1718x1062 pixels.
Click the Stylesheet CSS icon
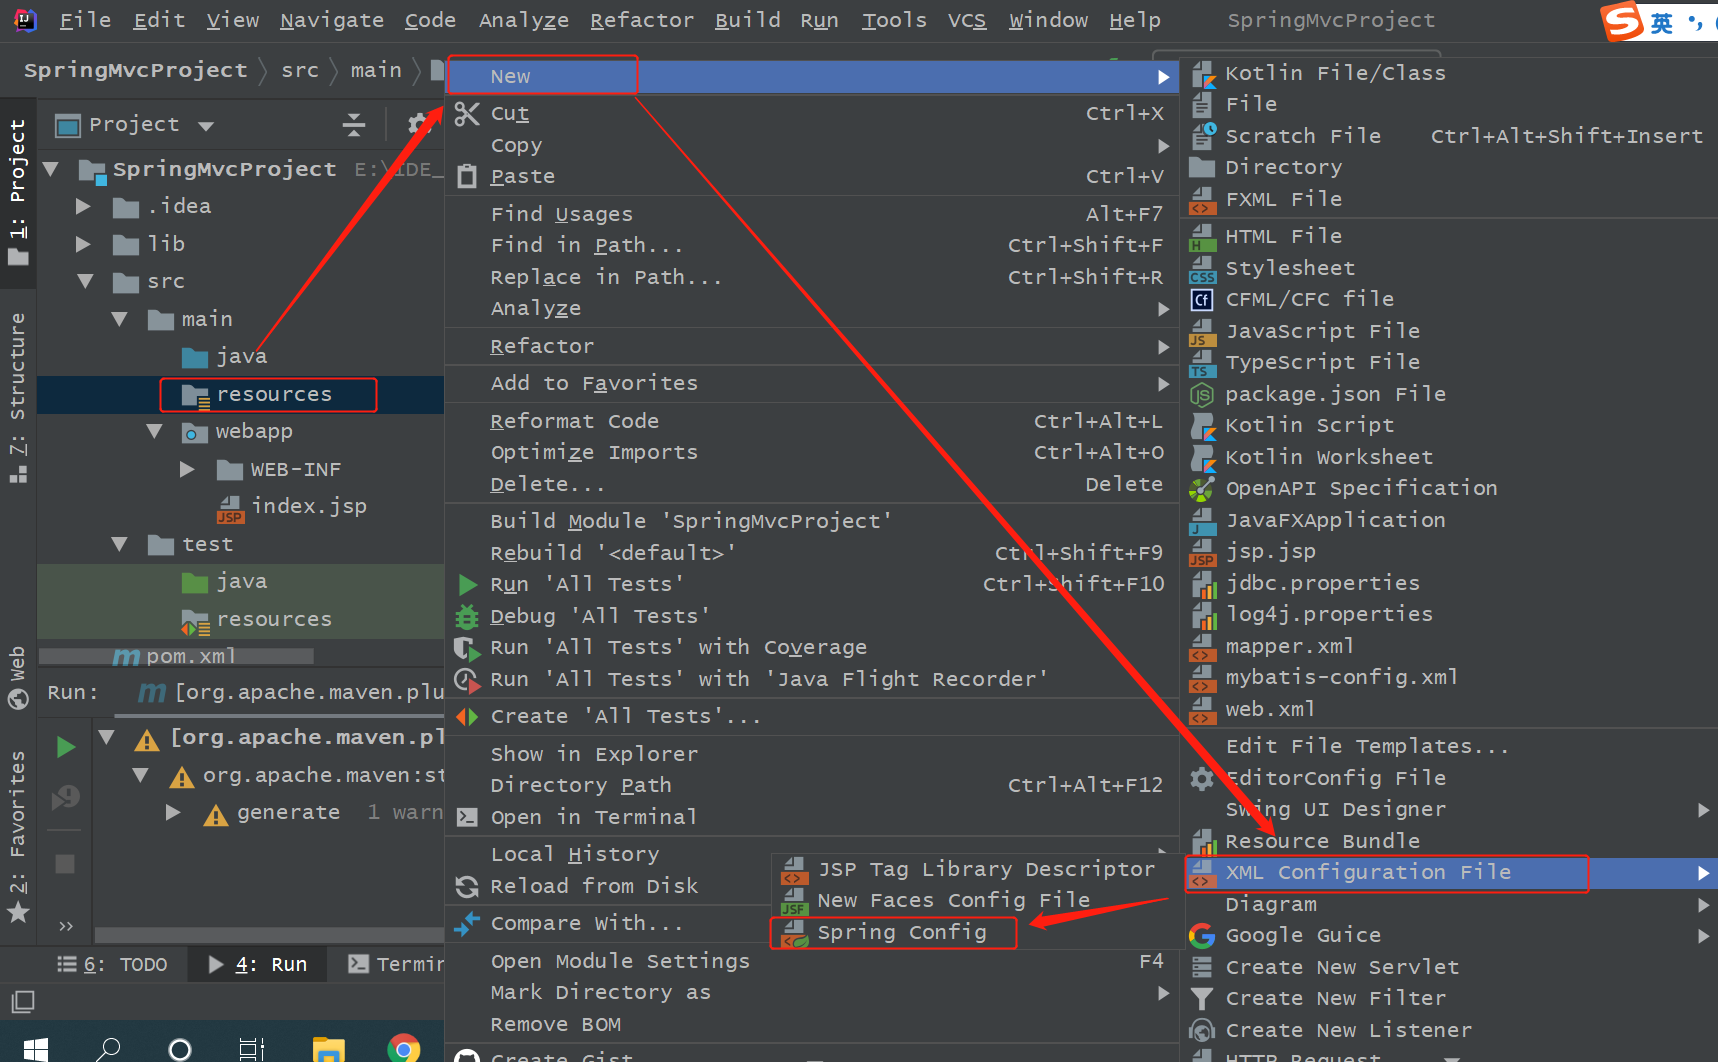click(1203, 269)
